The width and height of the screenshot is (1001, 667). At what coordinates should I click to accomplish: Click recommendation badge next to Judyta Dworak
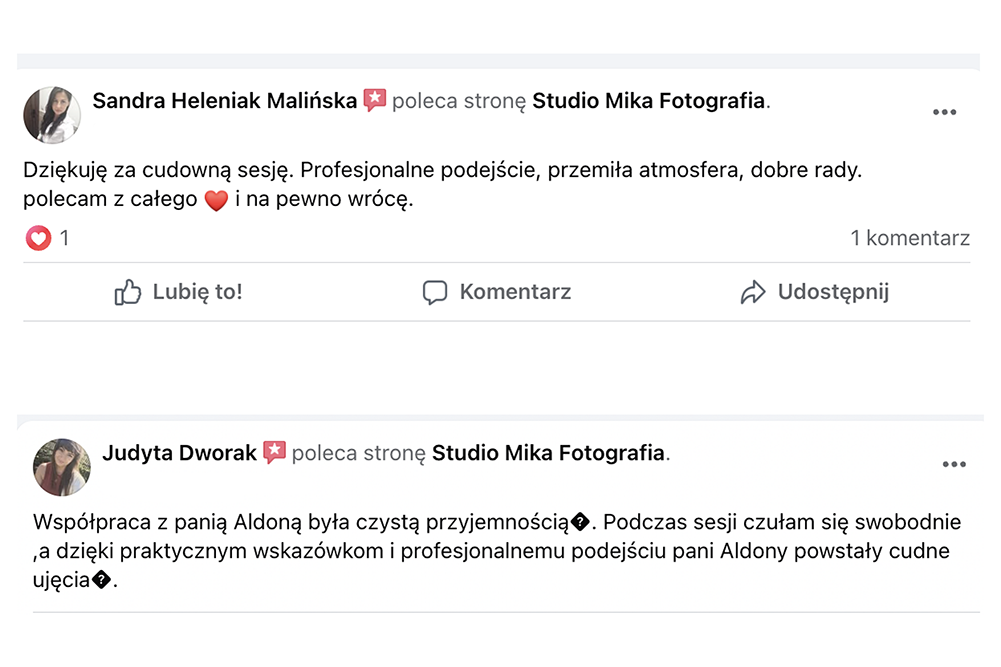(275, 452)
